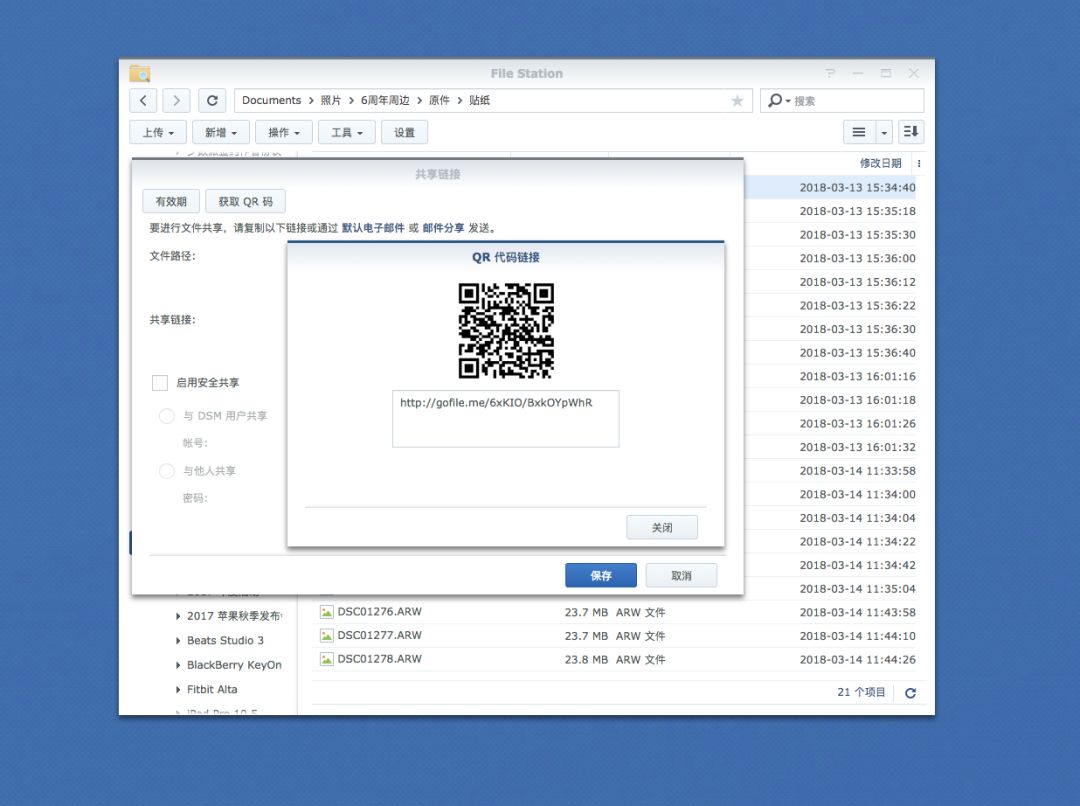The width and height of the screenshot is (1080, 806).
Task: Refresh the item count in the status bar
Action: tap(911, 693)
